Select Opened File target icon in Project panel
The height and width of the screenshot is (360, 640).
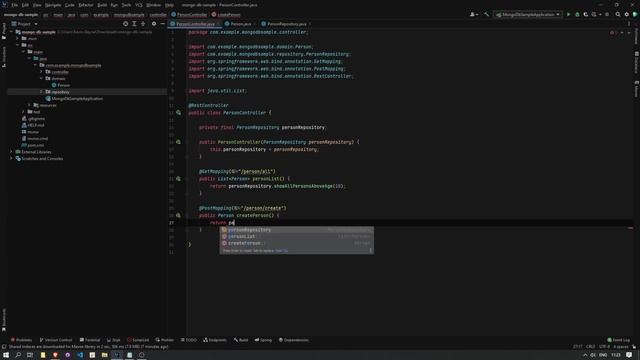click(x=125, y=24)
